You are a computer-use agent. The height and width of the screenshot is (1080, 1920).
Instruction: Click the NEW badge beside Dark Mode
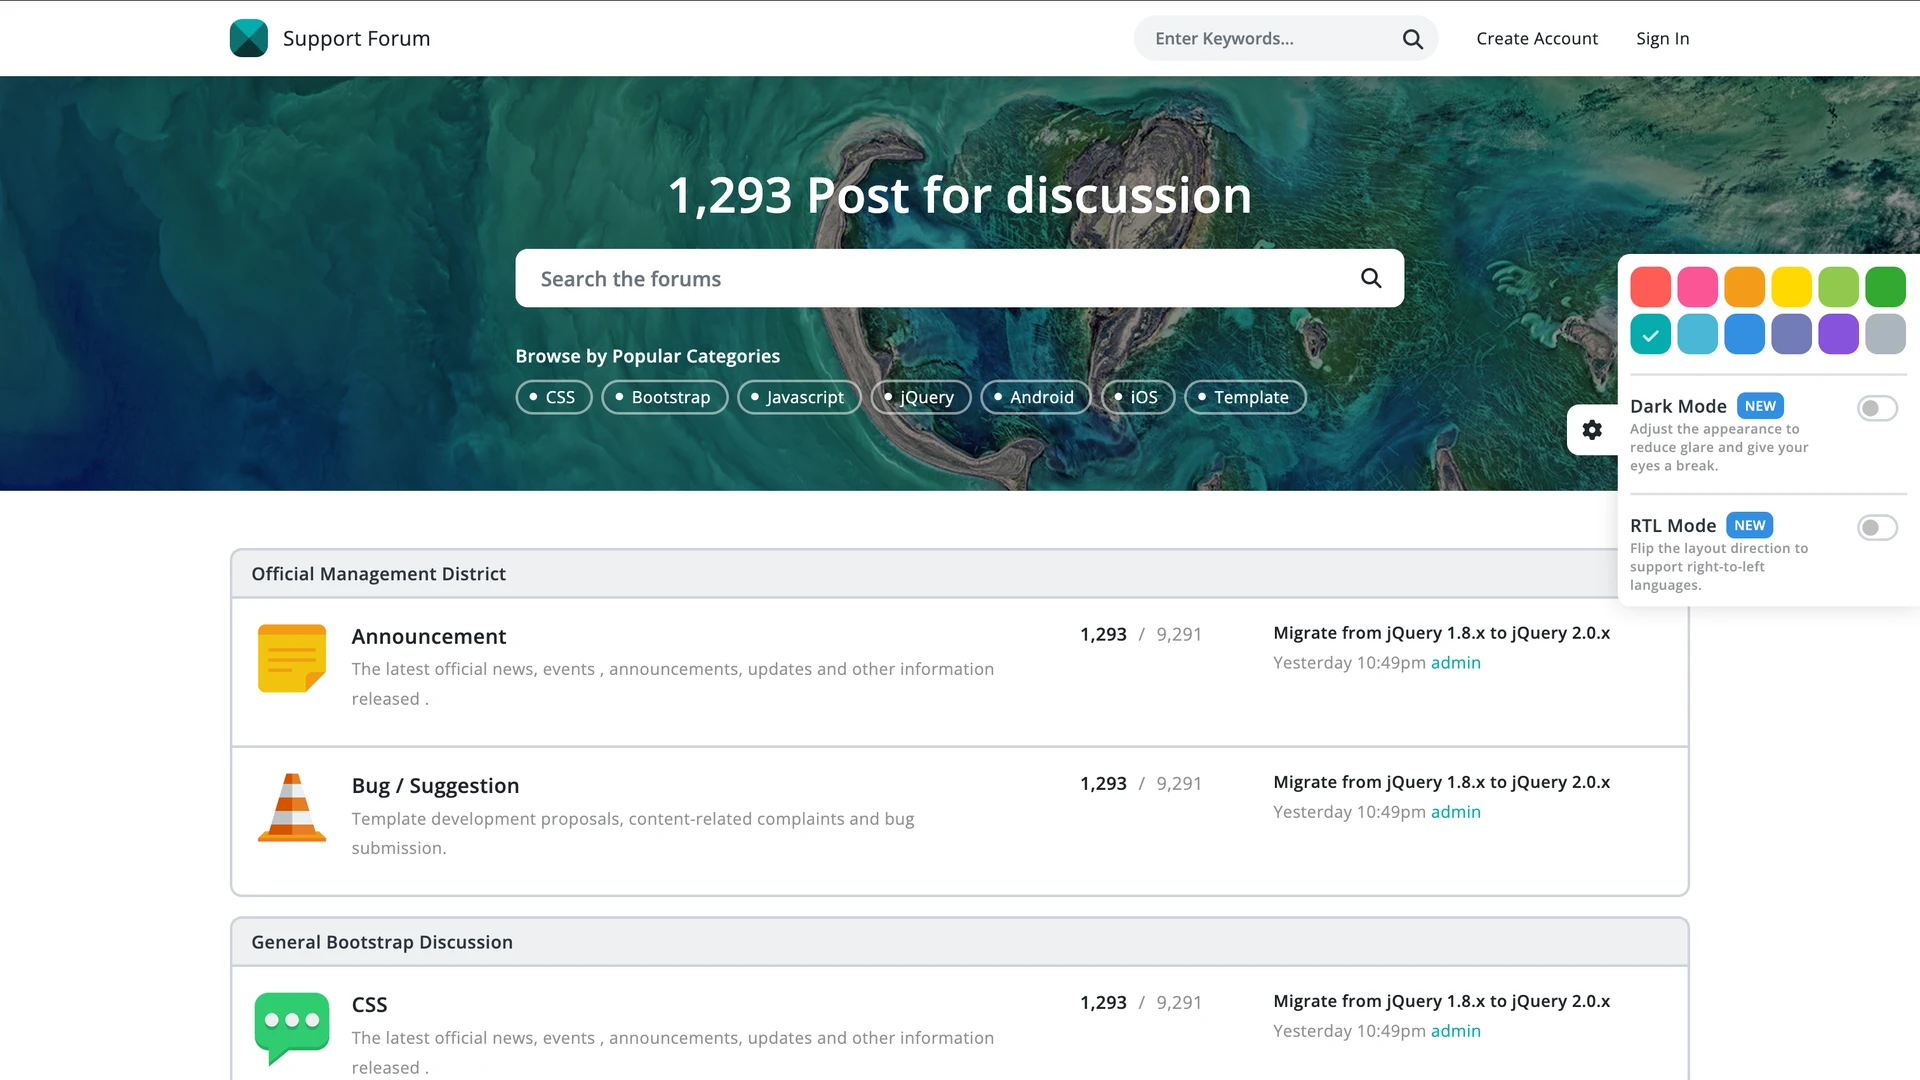(x=1760, y=406)
